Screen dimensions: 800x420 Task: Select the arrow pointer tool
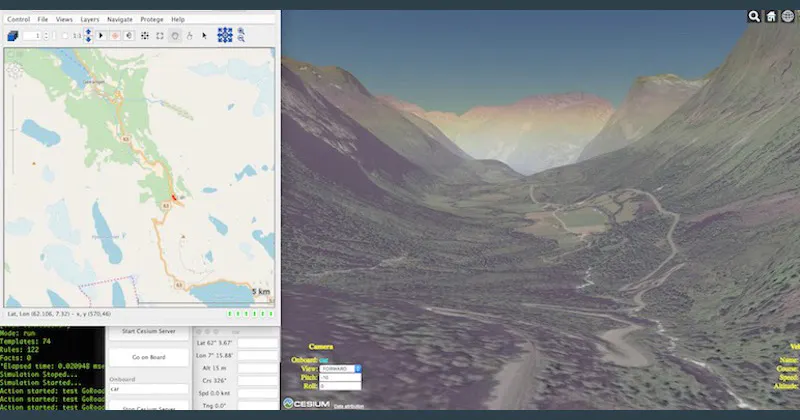coord(204,36)
